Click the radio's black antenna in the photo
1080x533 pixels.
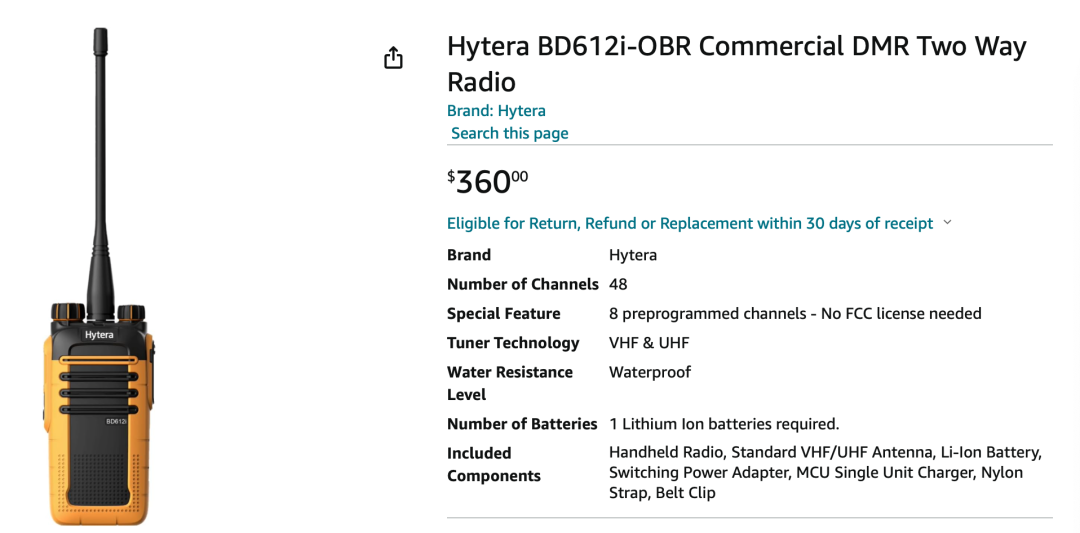coord(101,172)
